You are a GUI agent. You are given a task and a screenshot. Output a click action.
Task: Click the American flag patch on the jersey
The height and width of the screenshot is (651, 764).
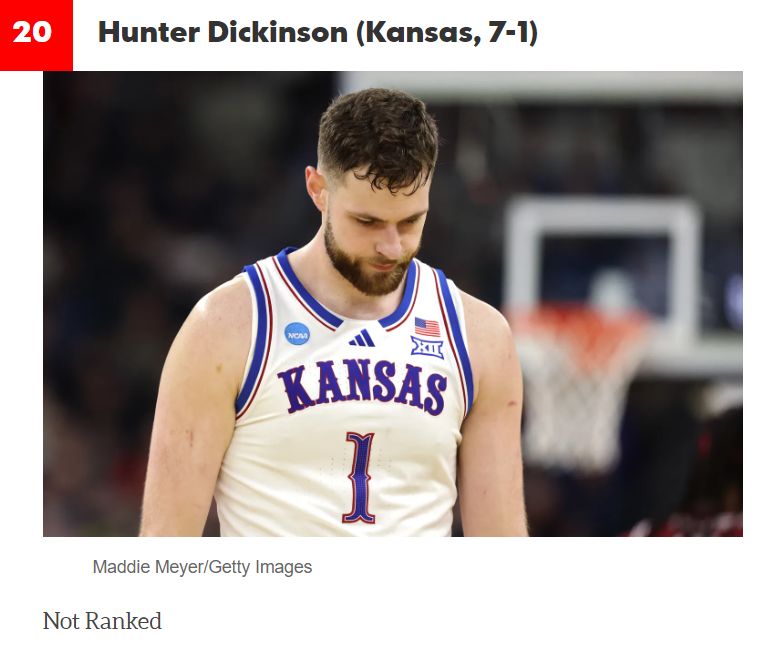click(427, 327)
